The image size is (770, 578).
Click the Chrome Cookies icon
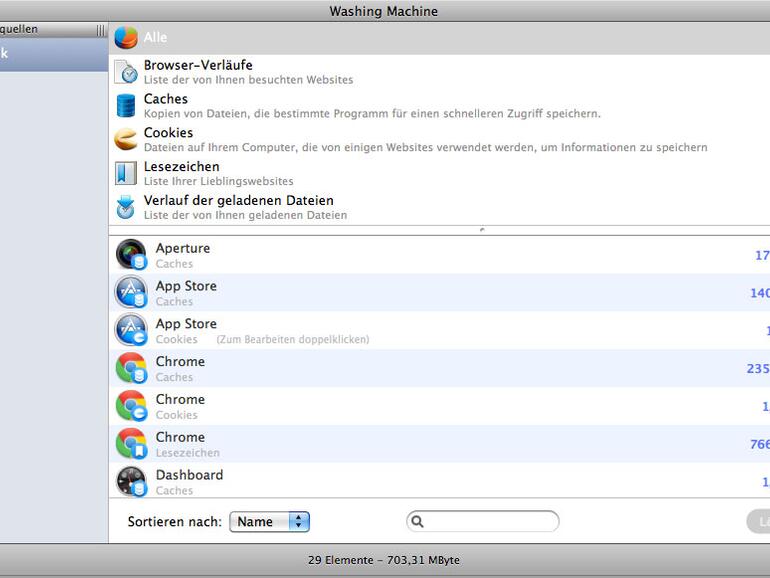[x=132, y=406]
